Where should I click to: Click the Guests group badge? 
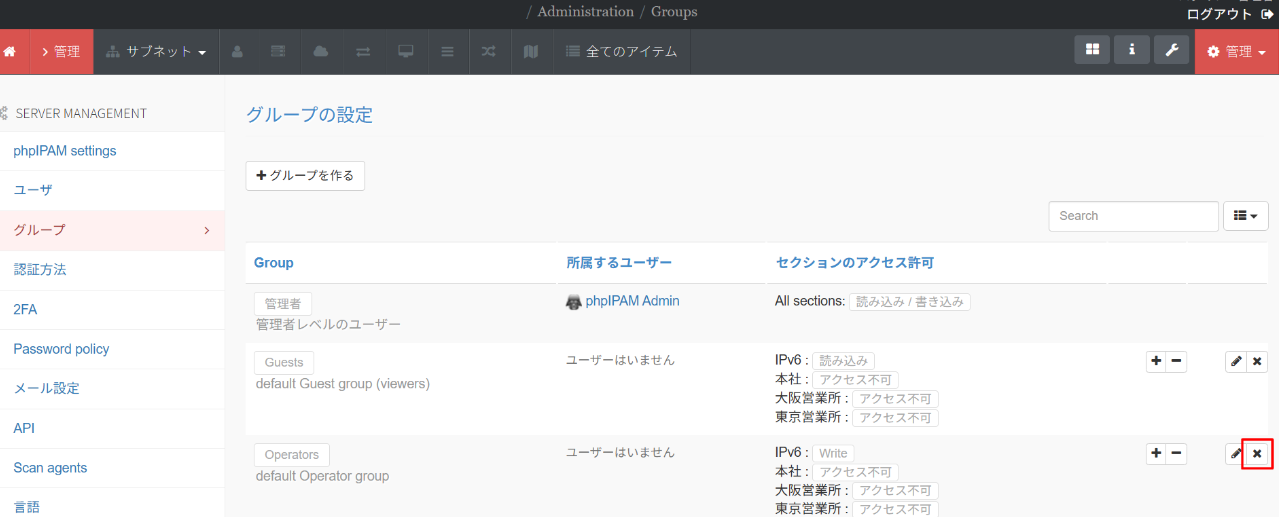click(284, 362)
